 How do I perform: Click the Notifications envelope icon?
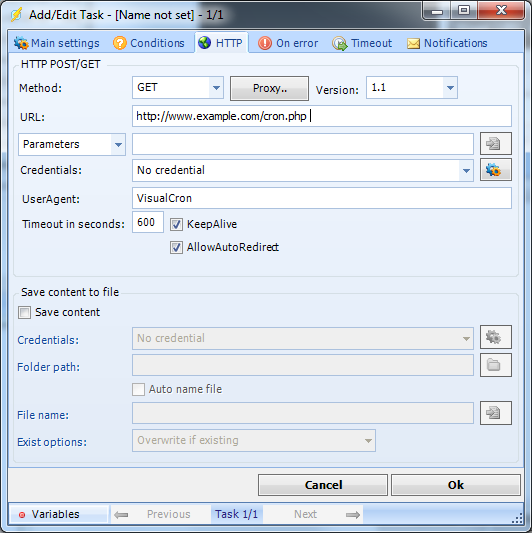click(x=413, y=44)
